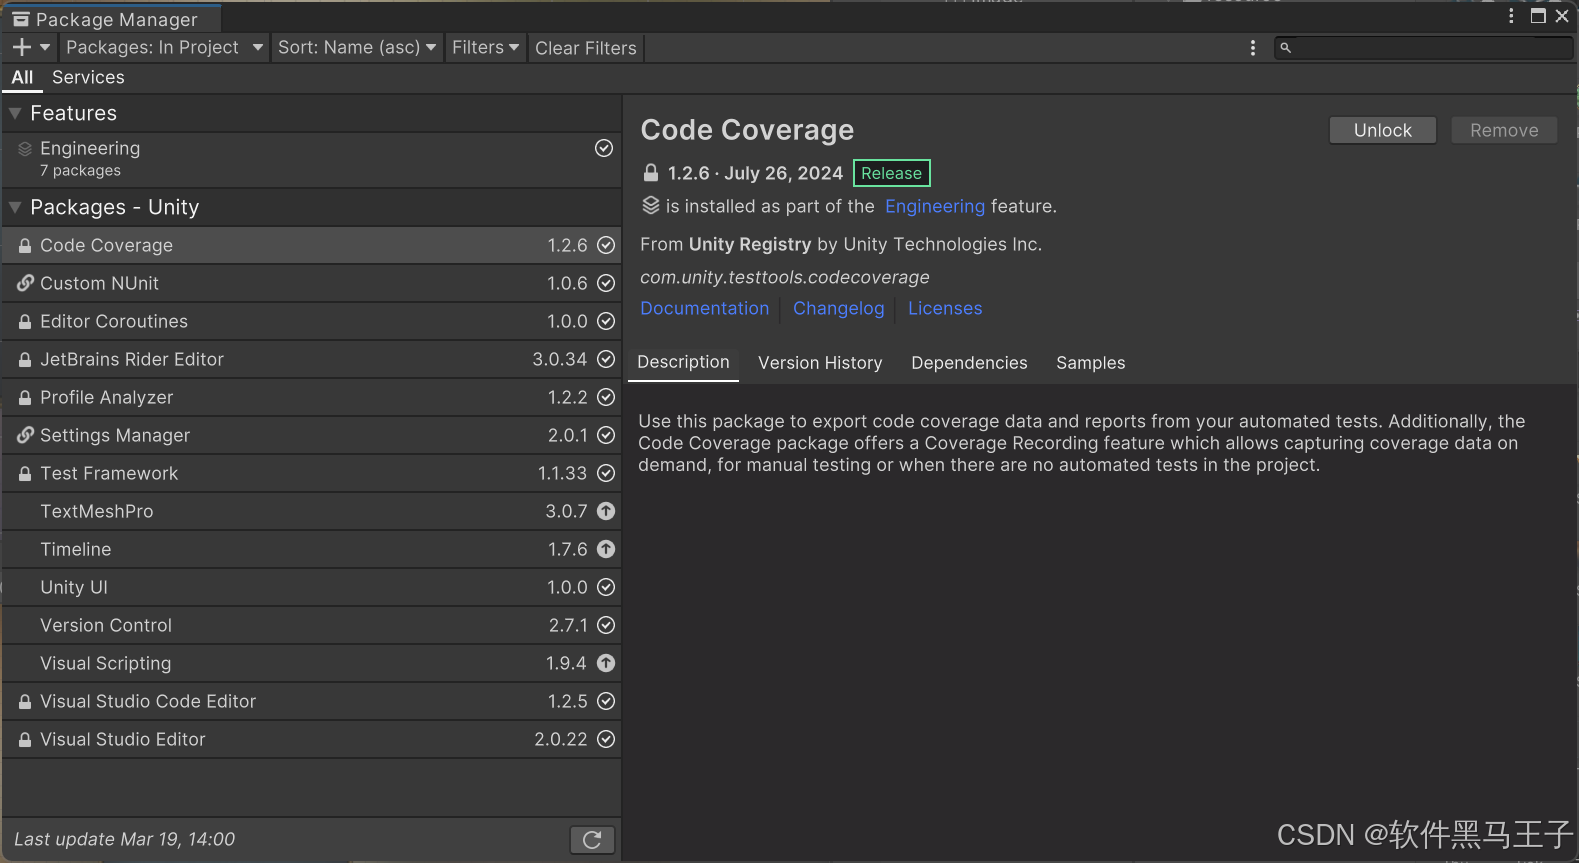Viewport: 1579px width, 863px height.
Task: Select the Engineering feature set
Action: tap(311, 159)
